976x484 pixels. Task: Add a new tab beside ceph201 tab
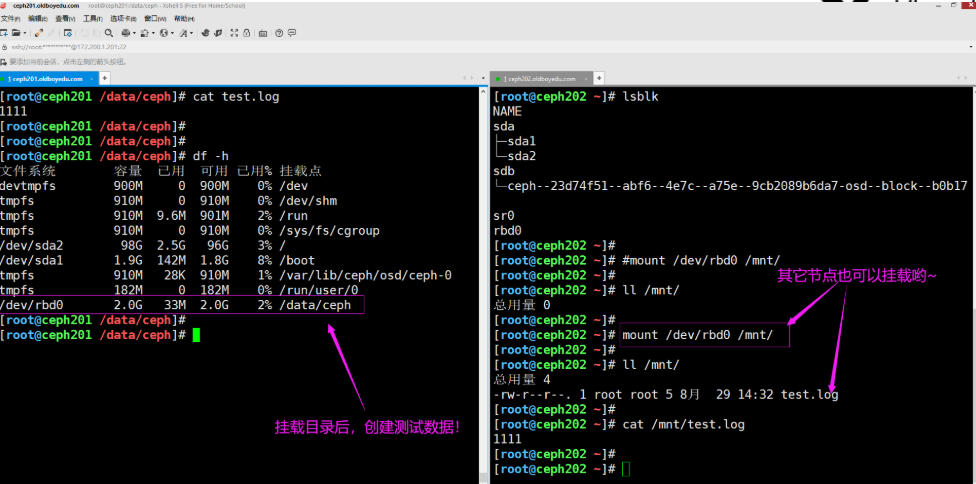point(106,78)
